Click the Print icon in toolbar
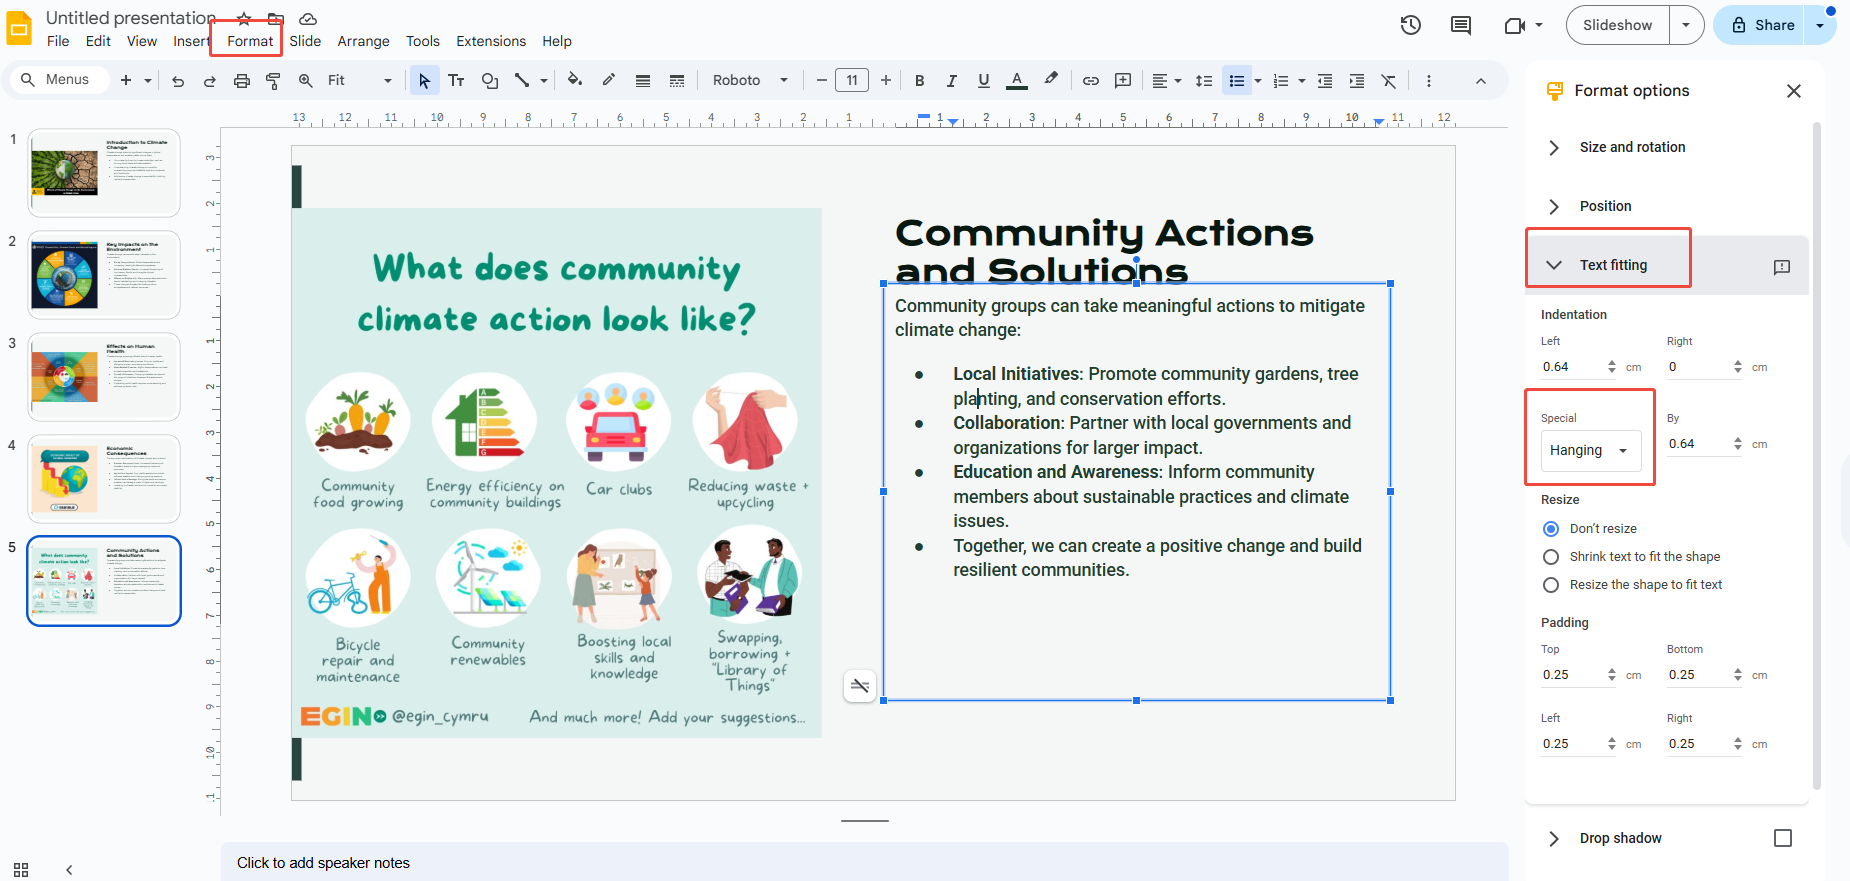 coord(241,81)
